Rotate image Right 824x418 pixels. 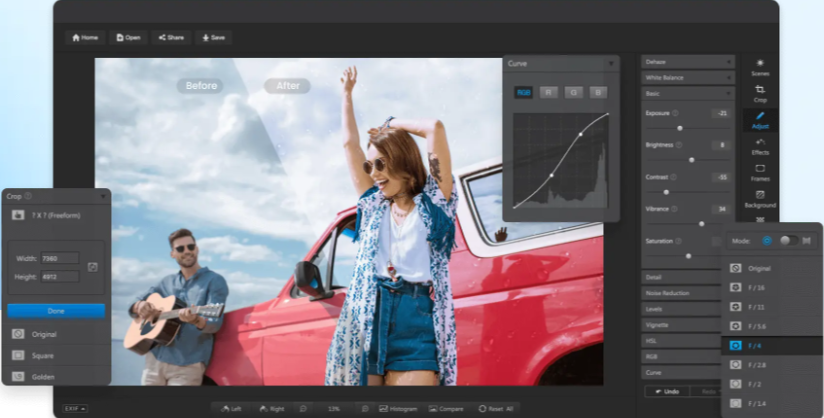(272, 409)
